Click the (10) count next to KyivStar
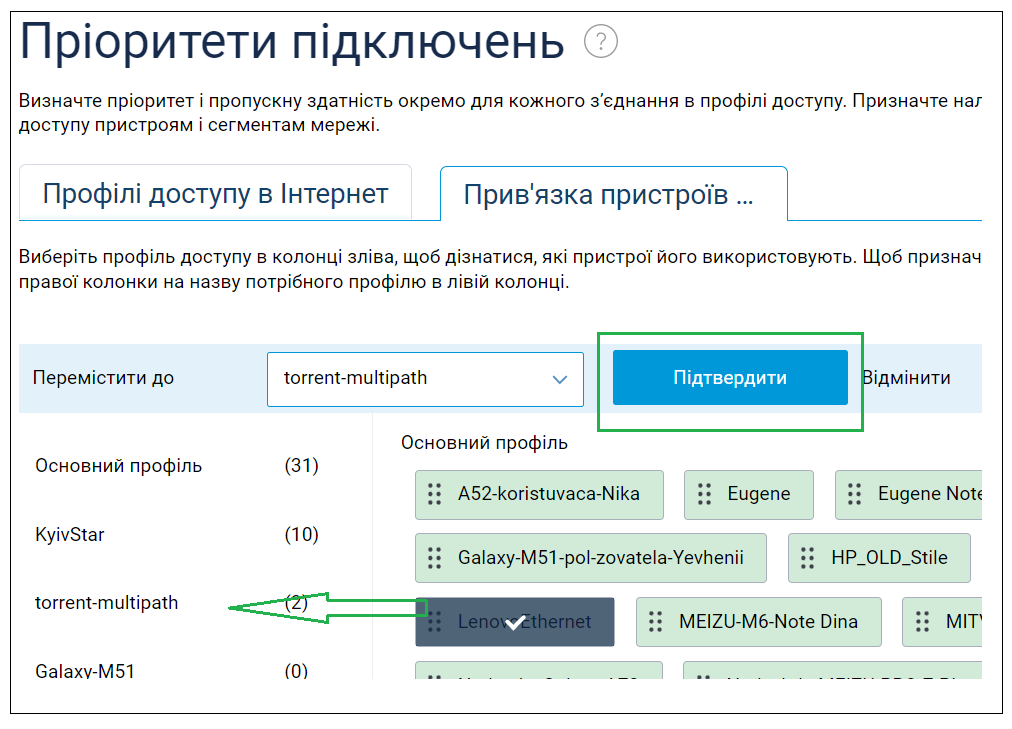Viewport: 1012px width, 729px height. coord(302,535)
